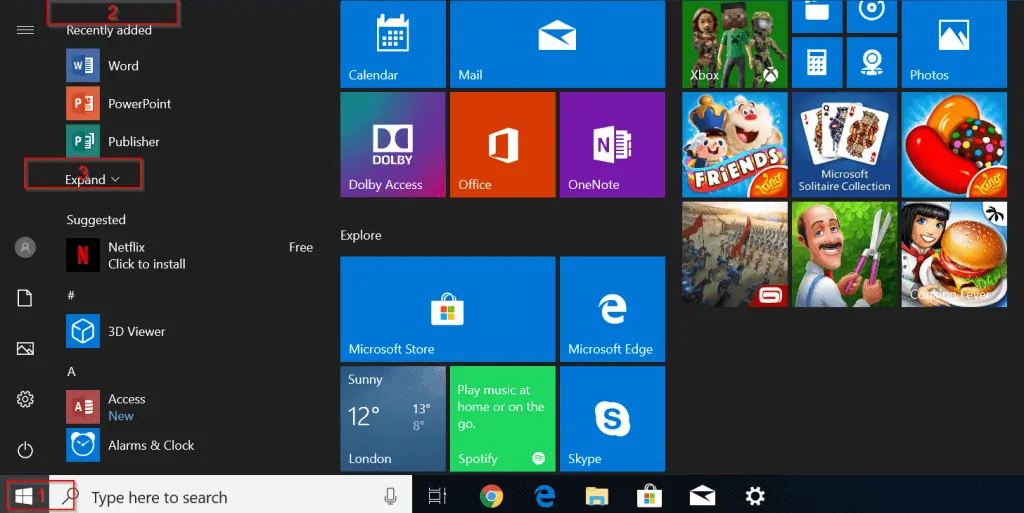Open Documents from the Start side rail

click(x=25, y=298)
